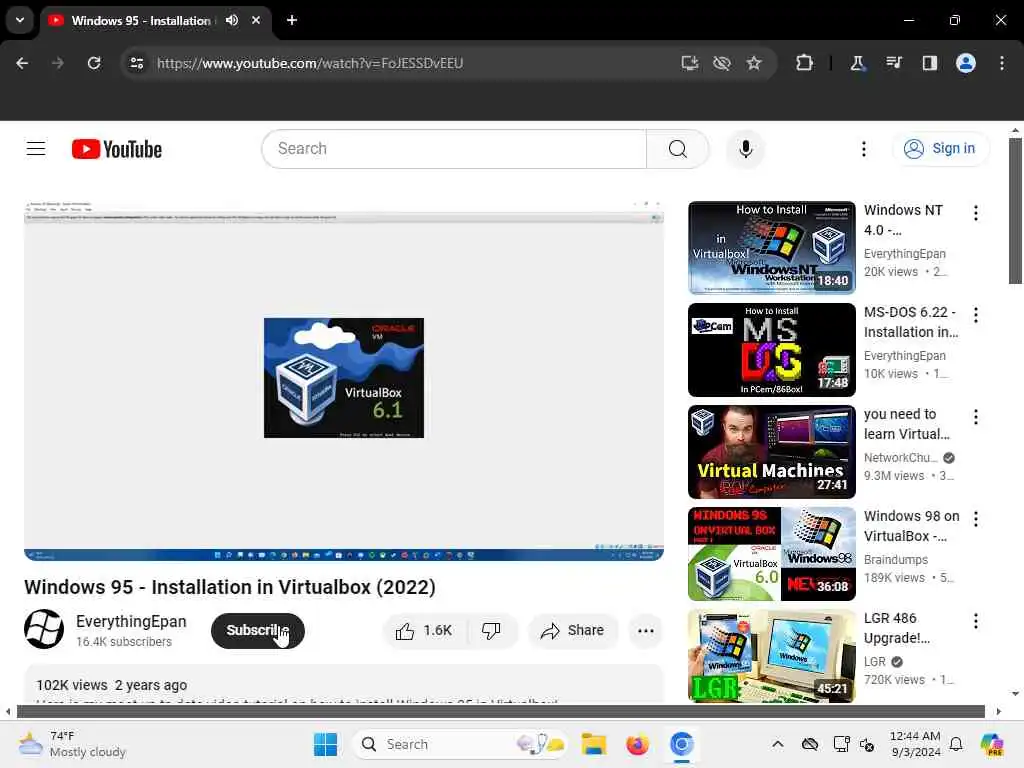Image resolution: width=1024 pixels, height=768 pixels.
Task: Show hidden system tray icons
Action: (x=777, y=744)
